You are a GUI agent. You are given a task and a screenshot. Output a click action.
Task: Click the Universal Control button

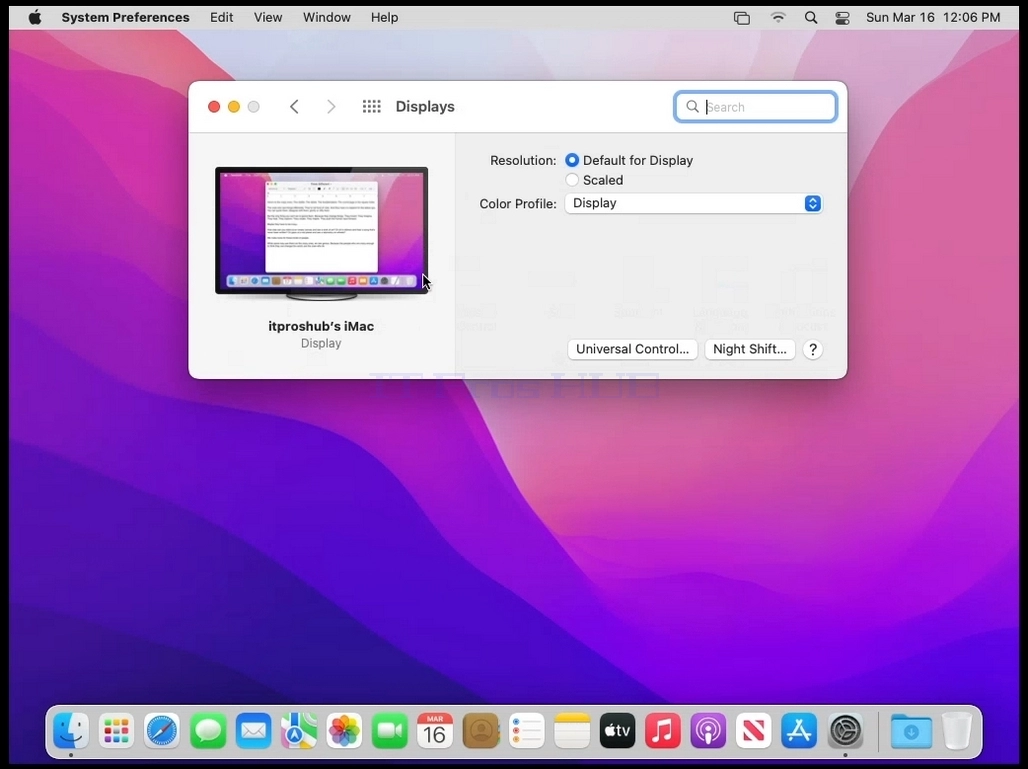click(x=633, y=349)
